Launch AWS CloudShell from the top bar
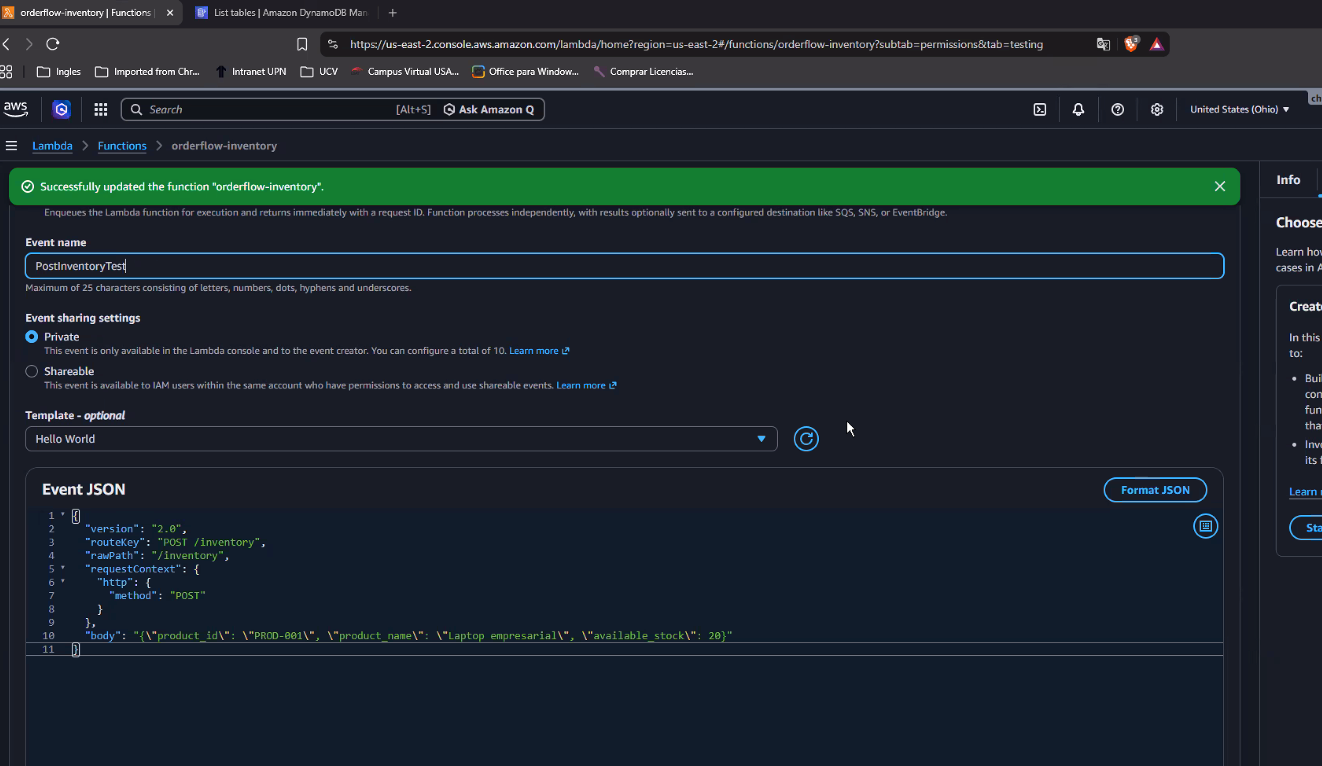This screenshot has height=766, width=1322. tap(1040, 110)
